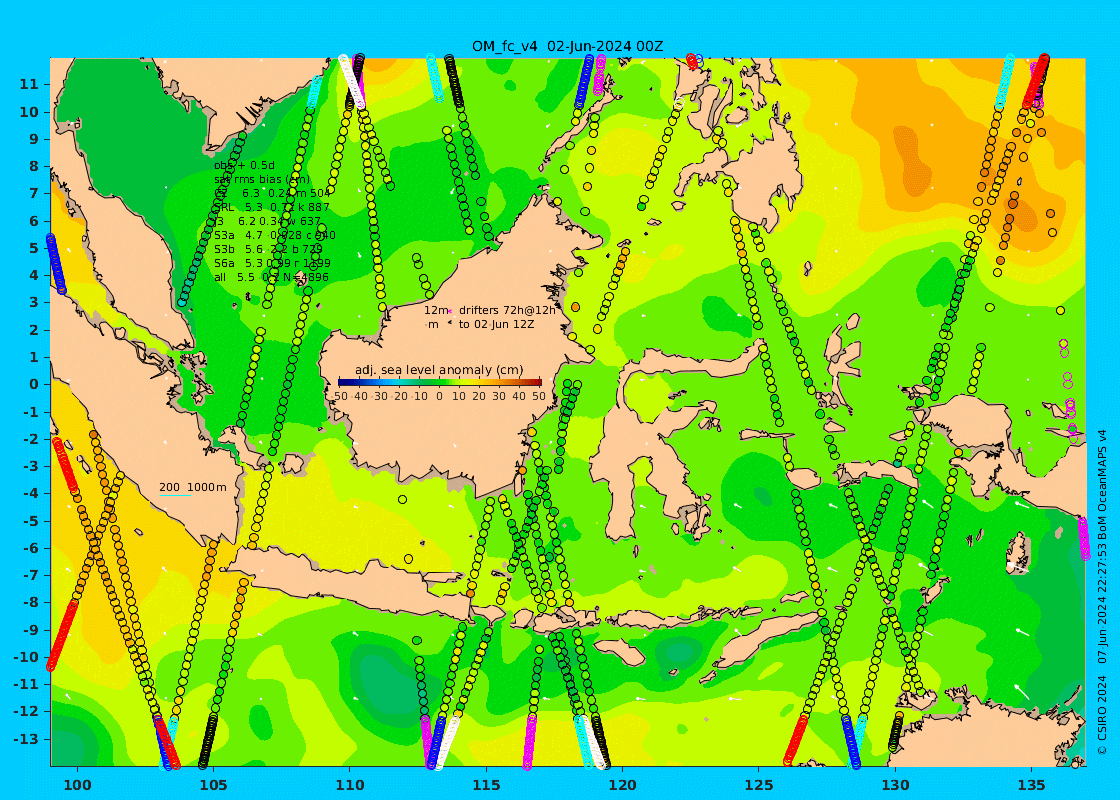Image resolution: width=1120 pixels, height=800 pixels.
Task: Click latitude axis label 5
Action: click(x=34, y=248)
